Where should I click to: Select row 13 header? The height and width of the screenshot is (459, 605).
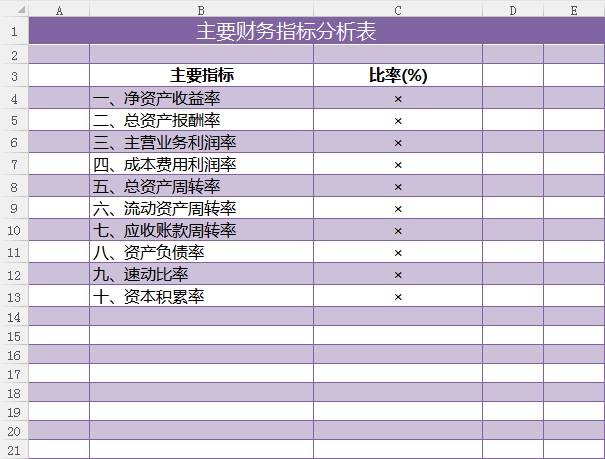coord(14,296)
